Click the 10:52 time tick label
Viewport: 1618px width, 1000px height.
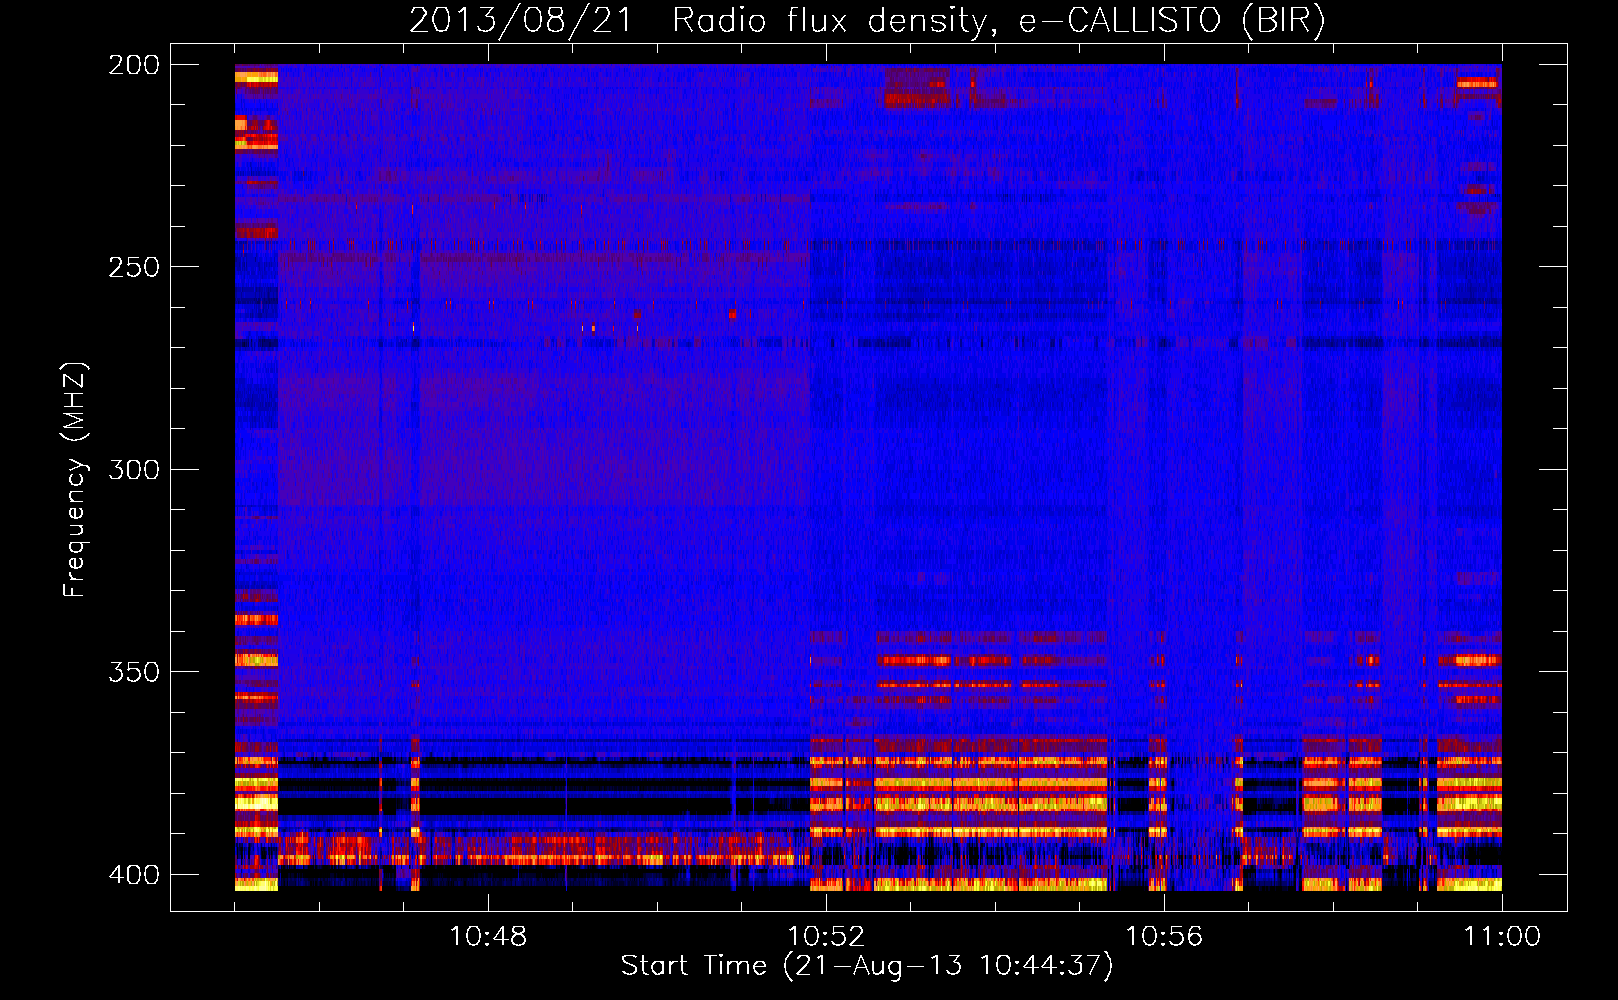tap(826, 936)
